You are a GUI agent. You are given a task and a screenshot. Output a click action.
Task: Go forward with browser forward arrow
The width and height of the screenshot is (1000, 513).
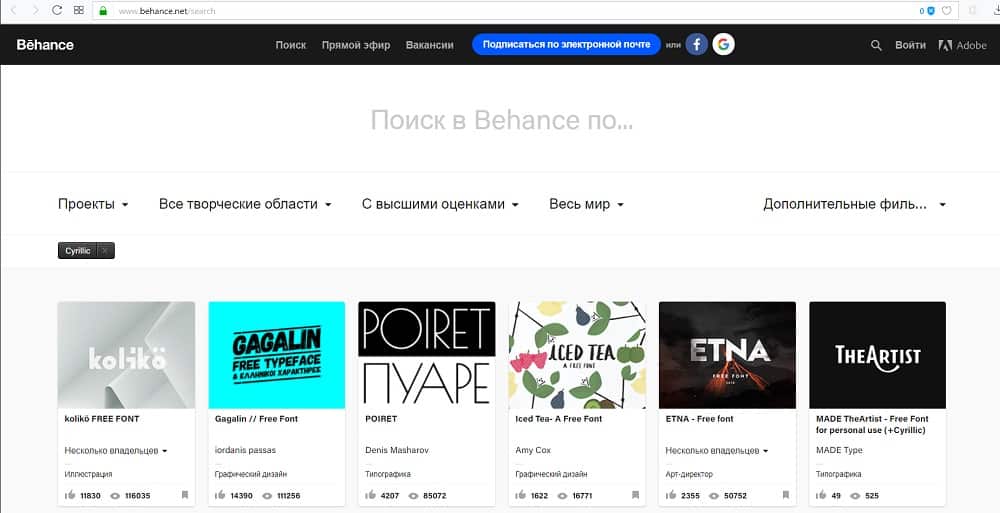(35, 10)
